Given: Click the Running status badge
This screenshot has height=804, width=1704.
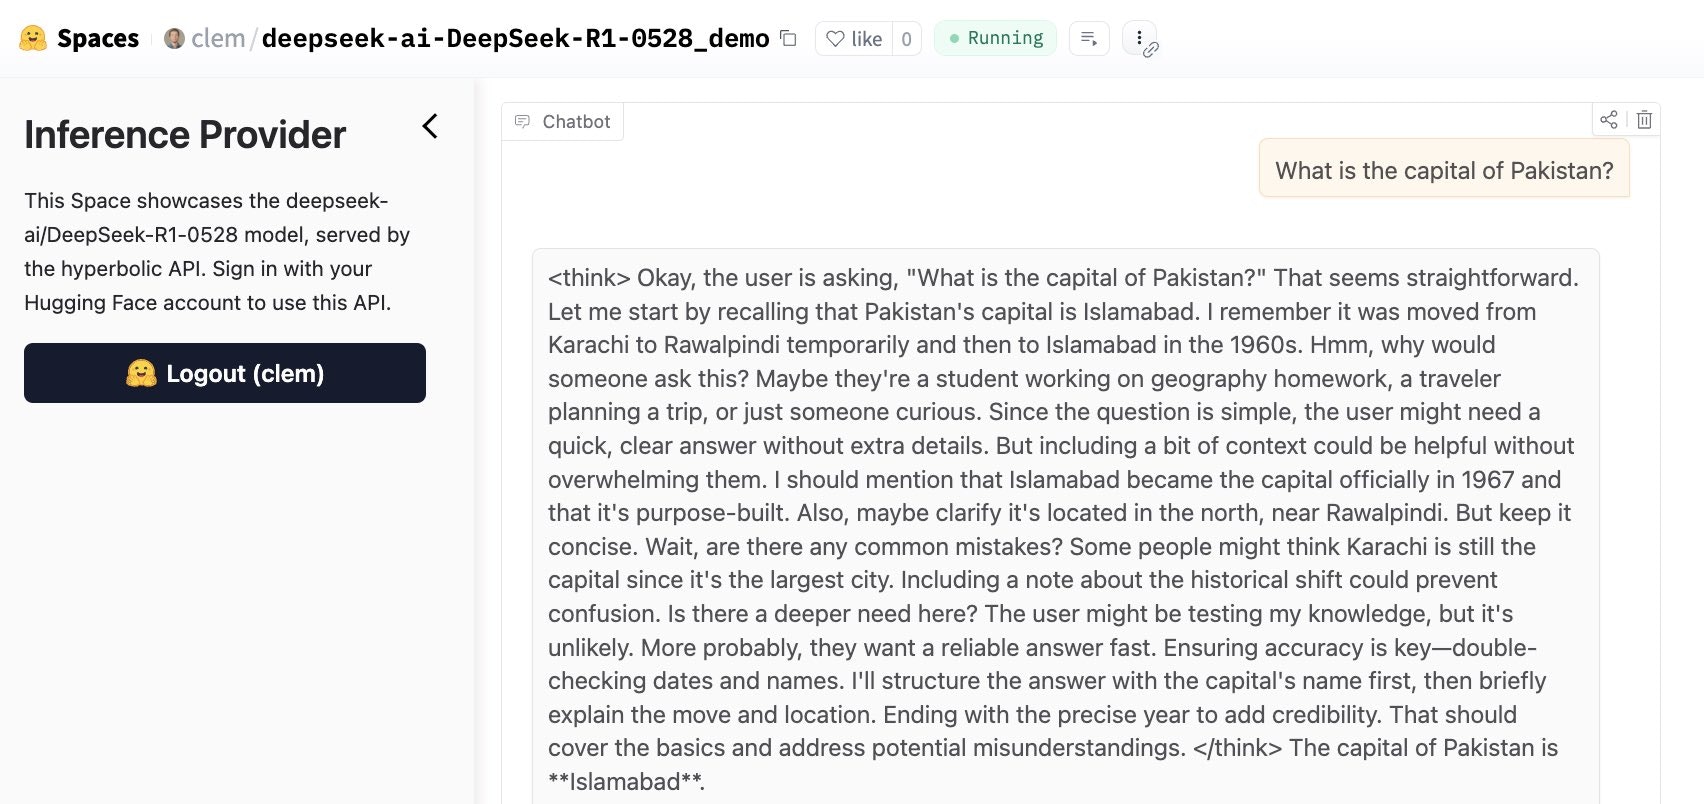Looking at the screenshot, I should pos(995,39).
